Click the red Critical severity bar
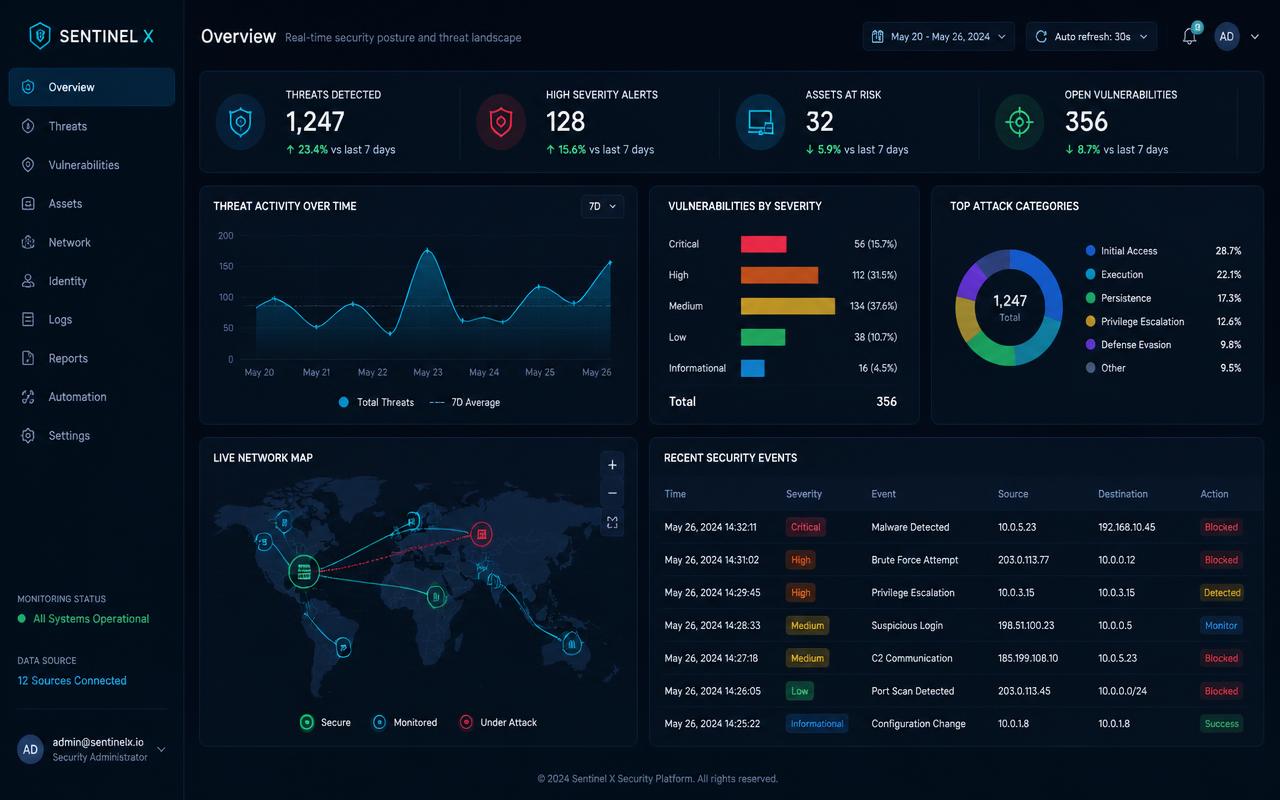Screen dimensions: 1280x800 tap(763, 244)
